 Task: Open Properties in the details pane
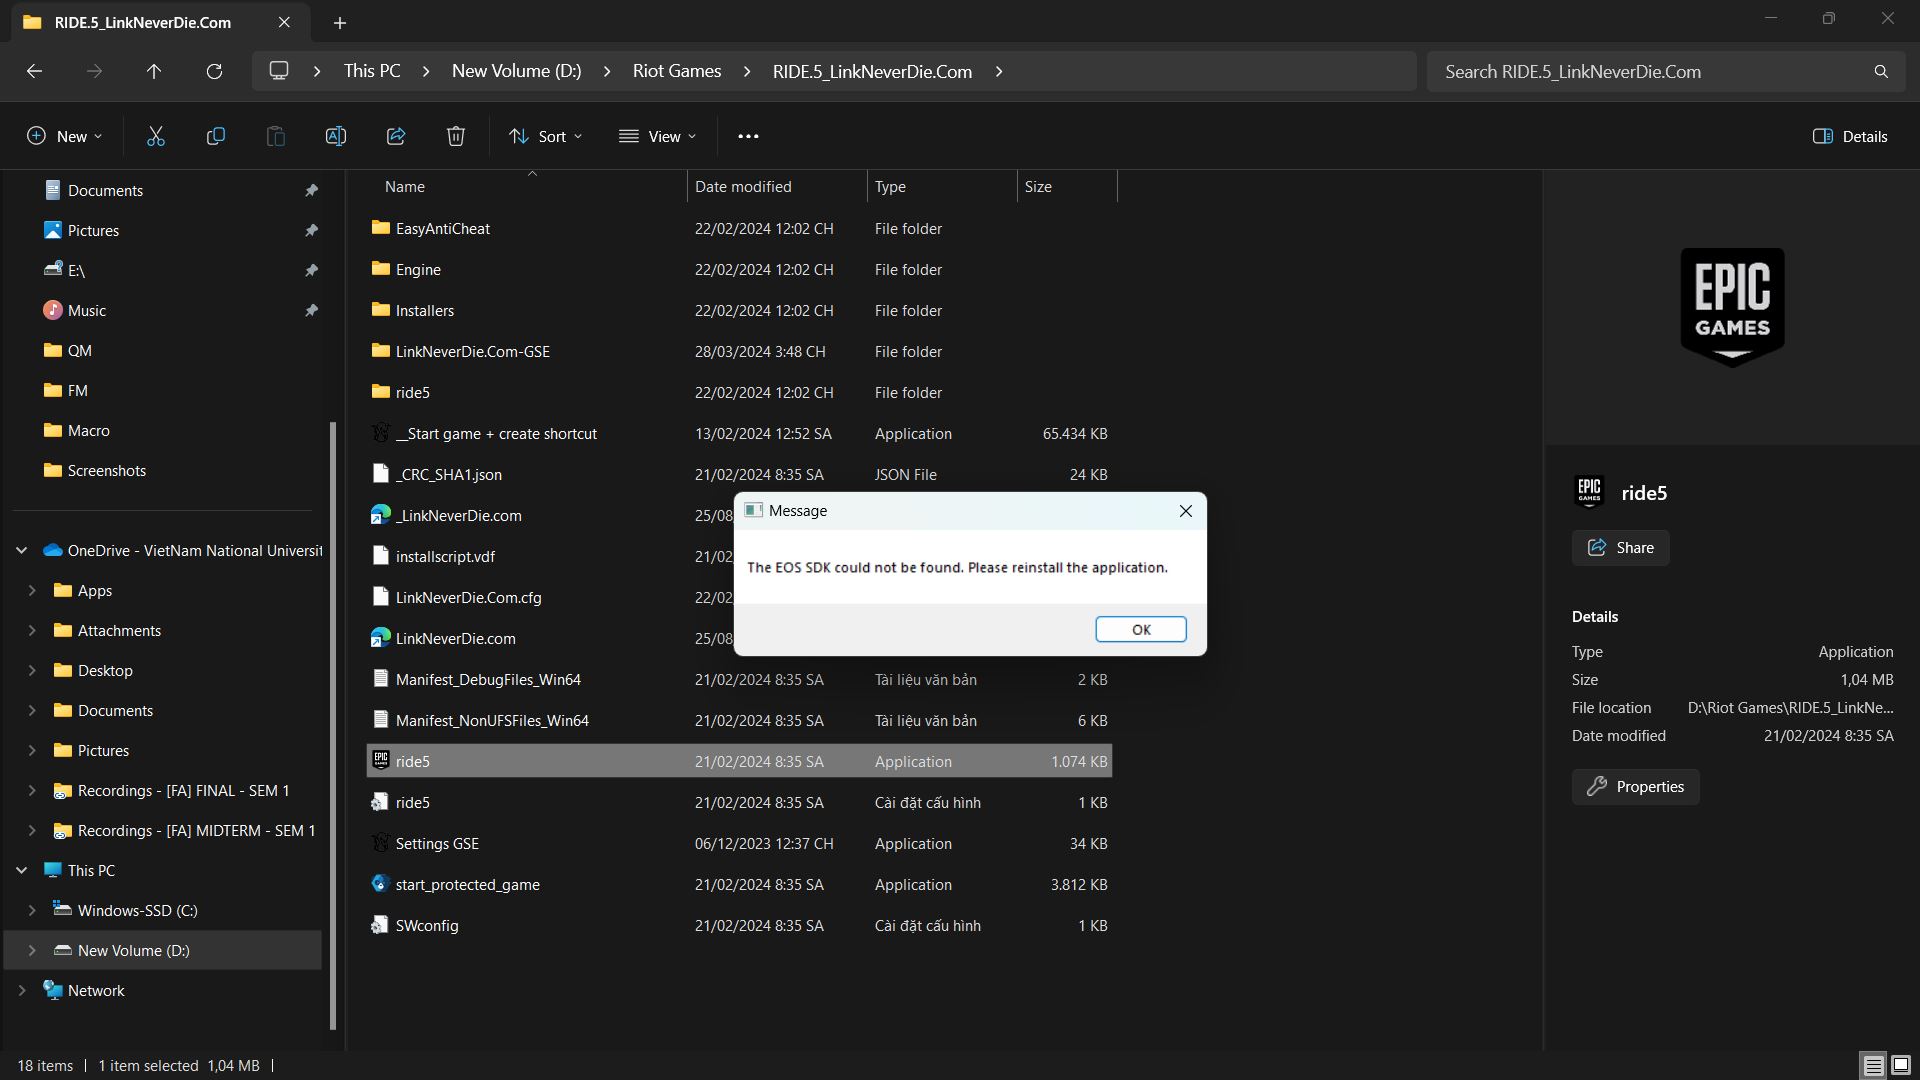[1635, 787]
